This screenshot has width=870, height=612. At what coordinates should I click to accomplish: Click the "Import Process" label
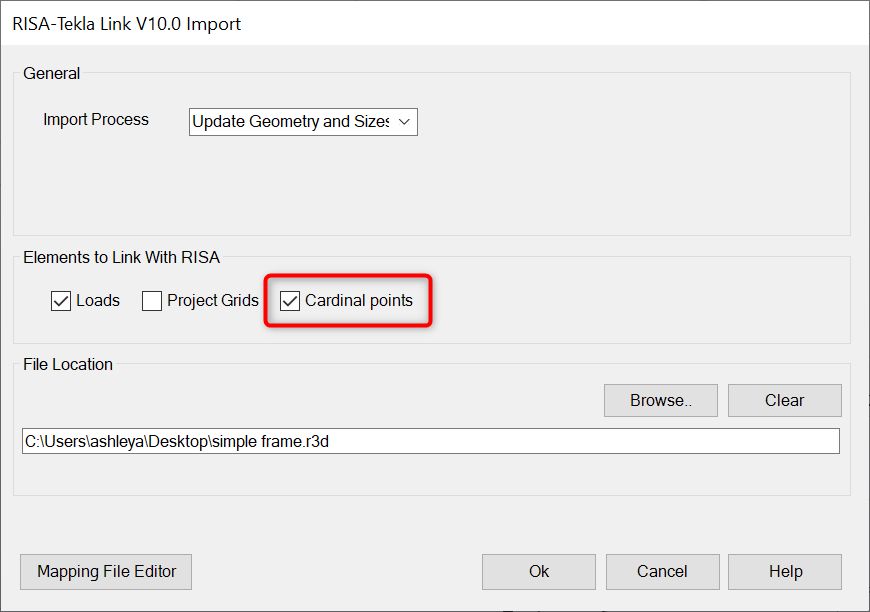pos(96,120)
